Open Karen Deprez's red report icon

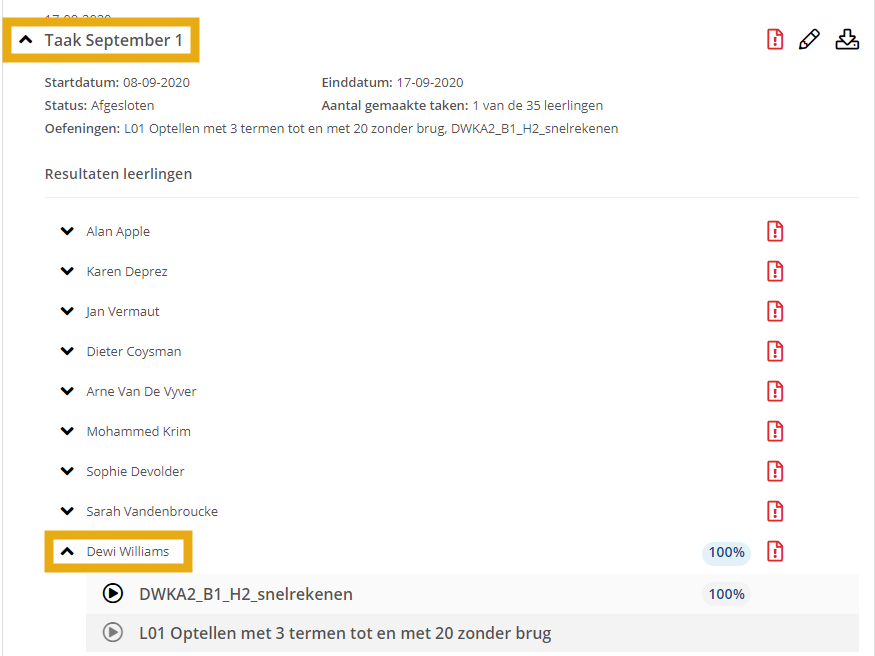coord(775,271)
